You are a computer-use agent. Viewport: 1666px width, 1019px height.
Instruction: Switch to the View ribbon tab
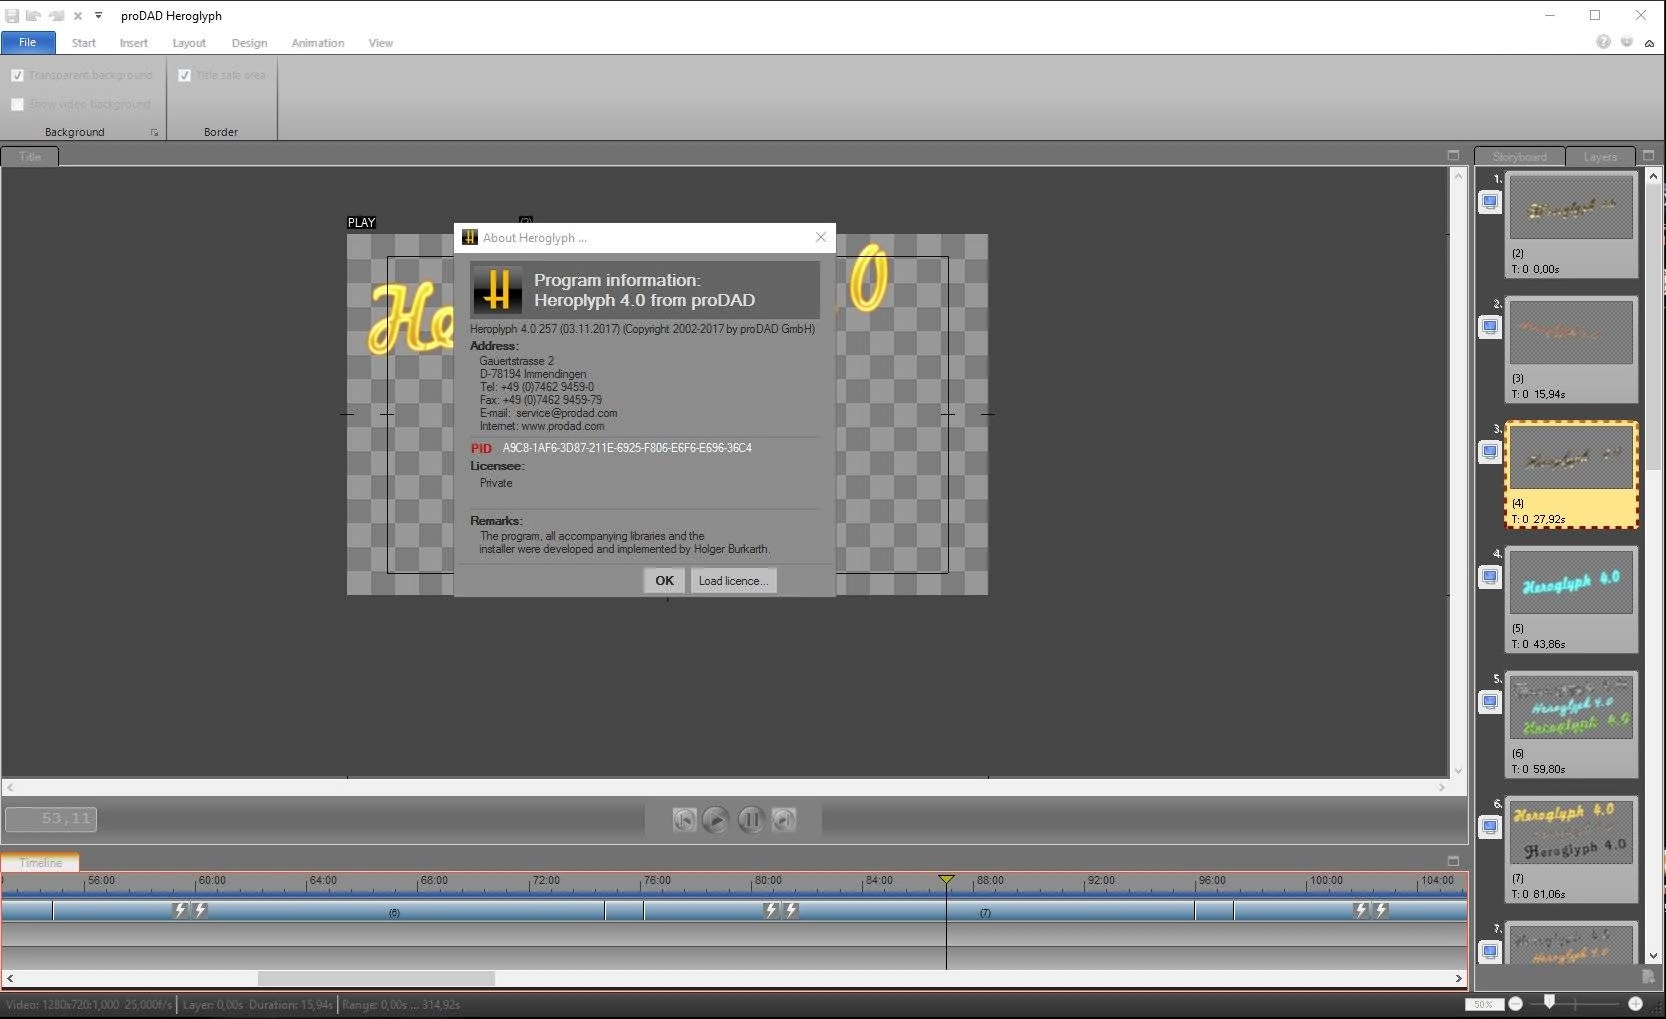(x=381, y=43)
